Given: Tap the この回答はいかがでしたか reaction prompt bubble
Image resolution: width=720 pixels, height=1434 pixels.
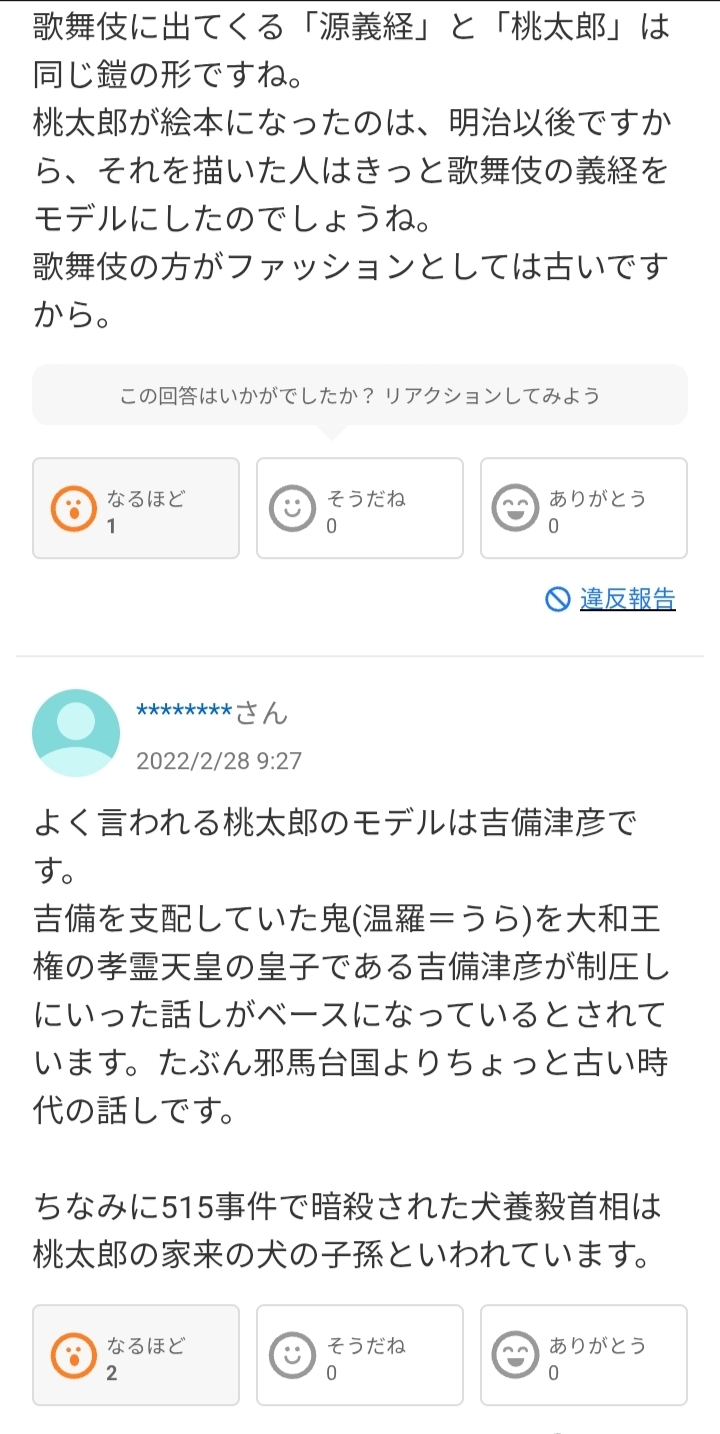Looking at the screenshot, I should click(360, 396).
